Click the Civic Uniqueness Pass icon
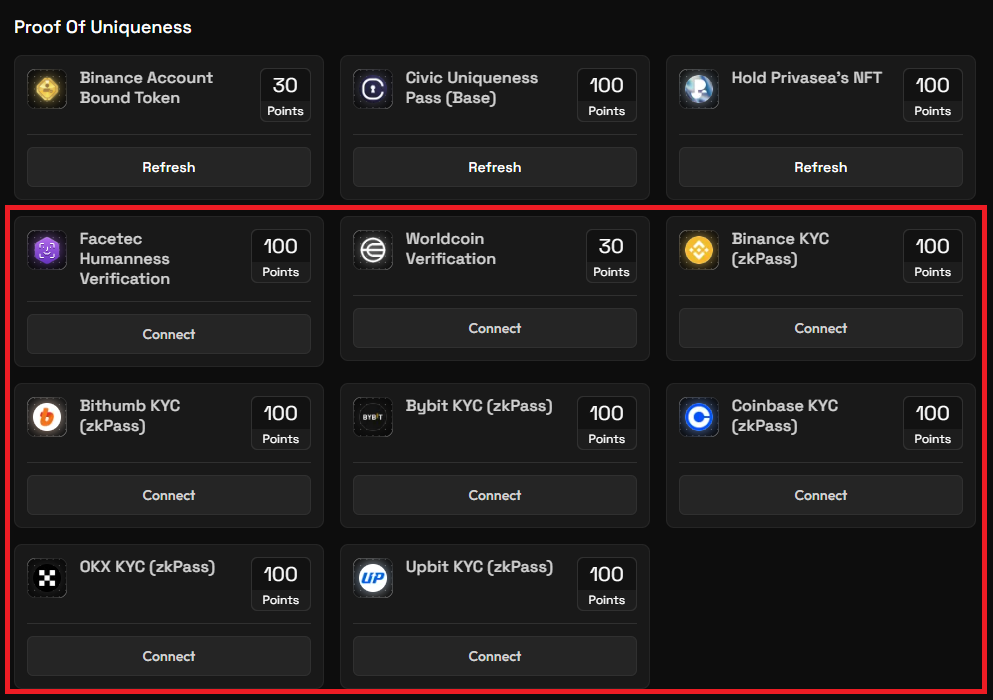This screenshot has width=993, height=700. pyautogui.click(x=373, y=89)
